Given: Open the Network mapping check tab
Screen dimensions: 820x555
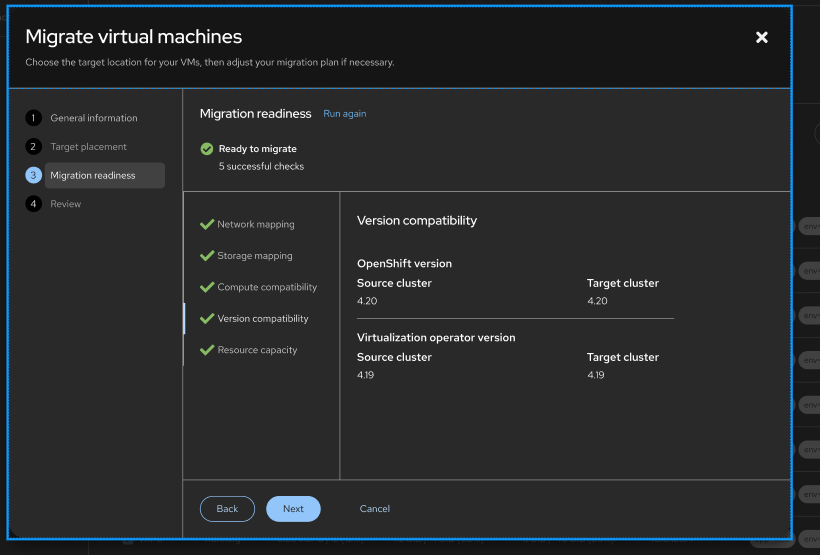Looking at the screenshot, I should point(256,225).
